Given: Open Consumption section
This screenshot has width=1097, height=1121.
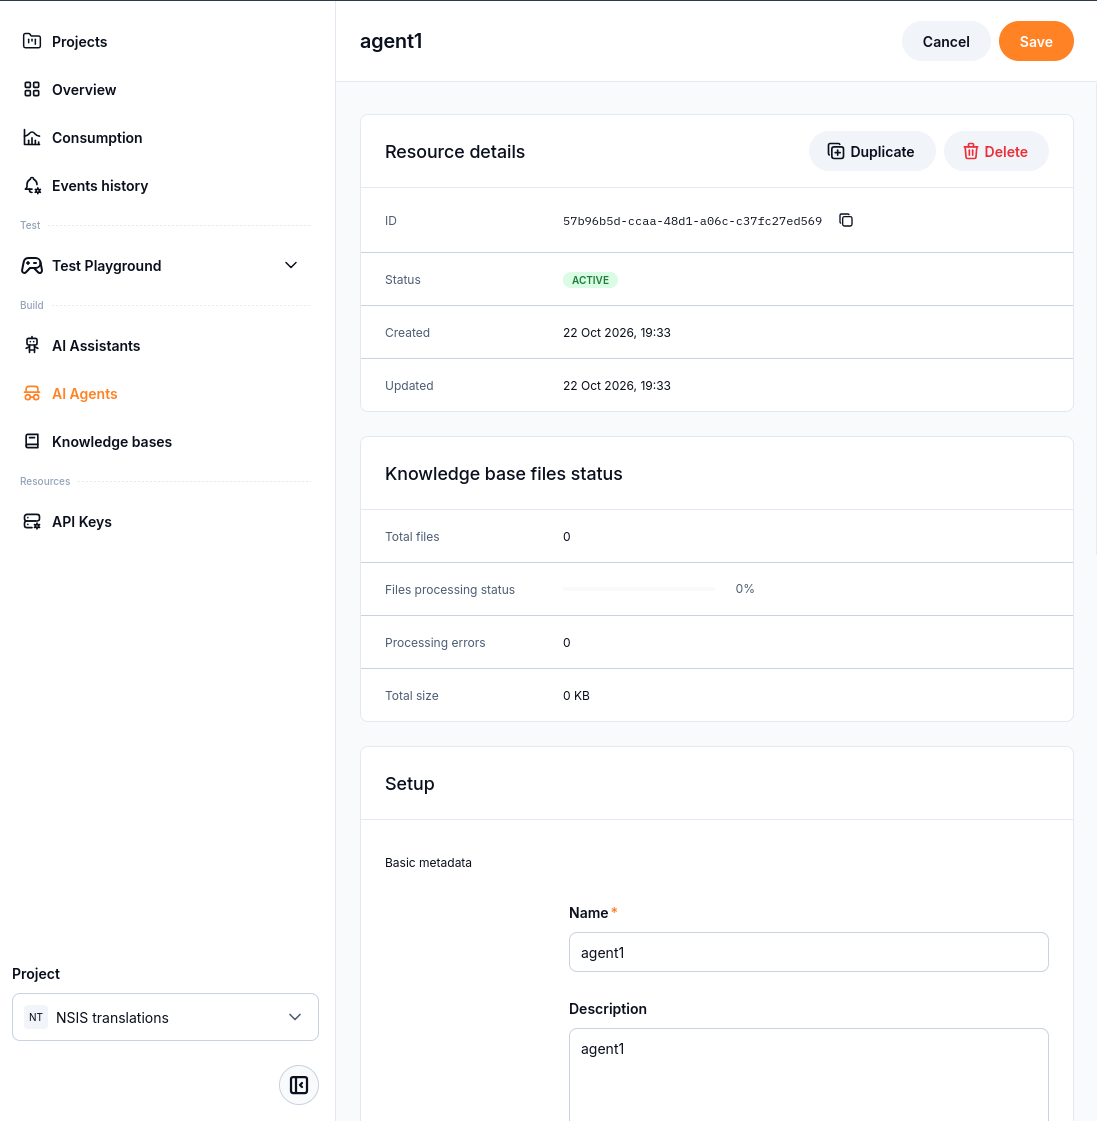Looking at the screenshot, I should click(x=97, y=137).
